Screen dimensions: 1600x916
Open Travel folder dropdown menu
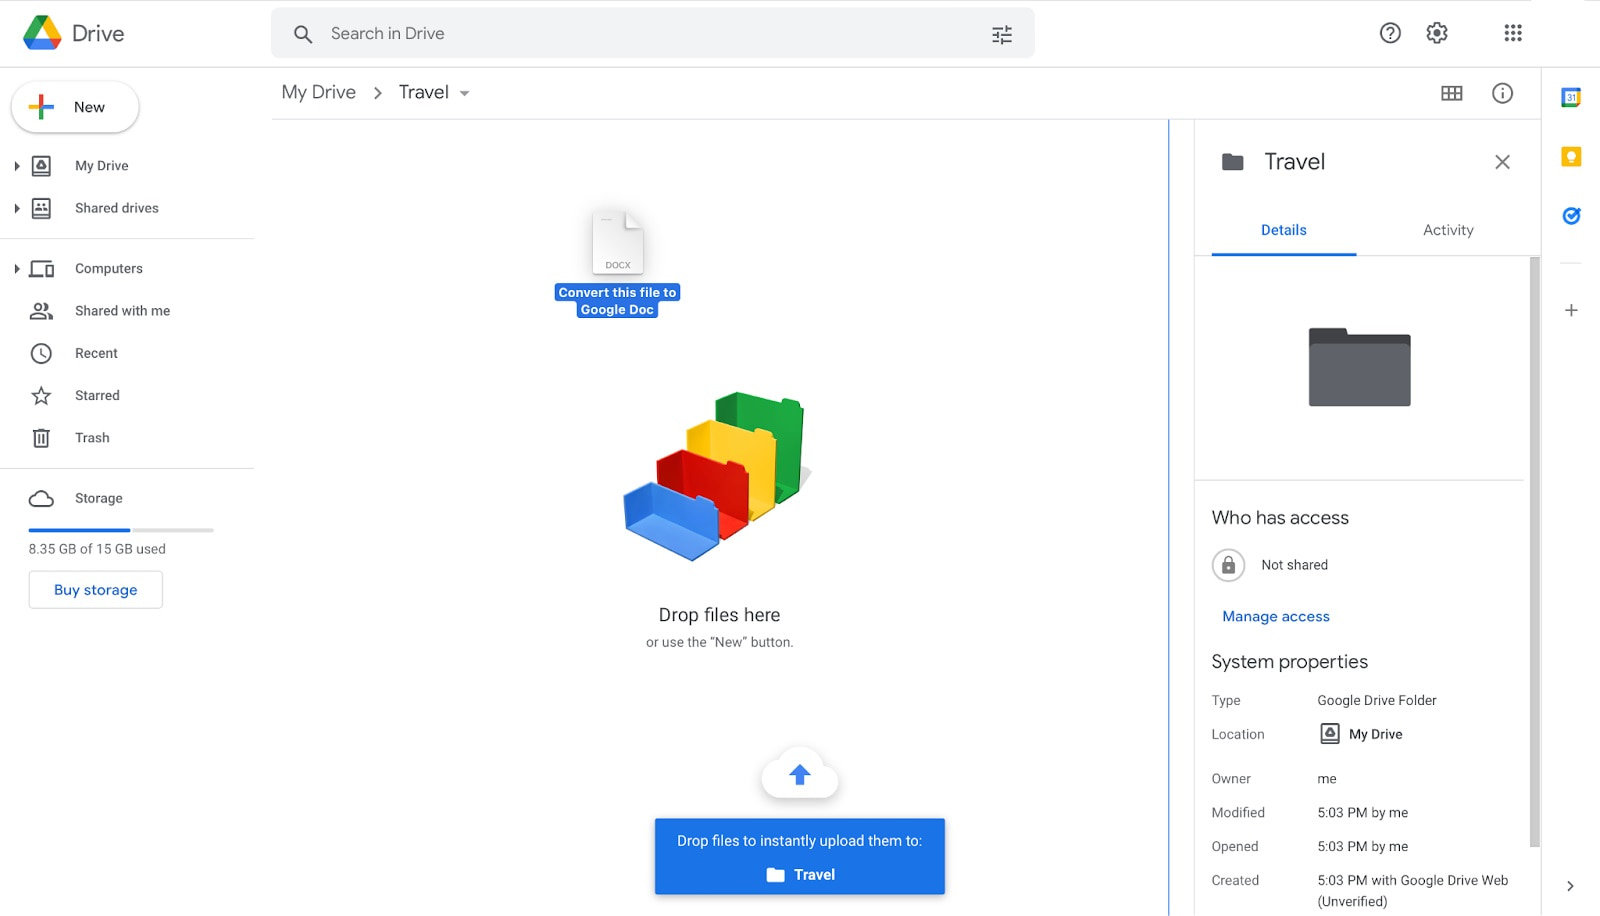click(x=464, y=93)
